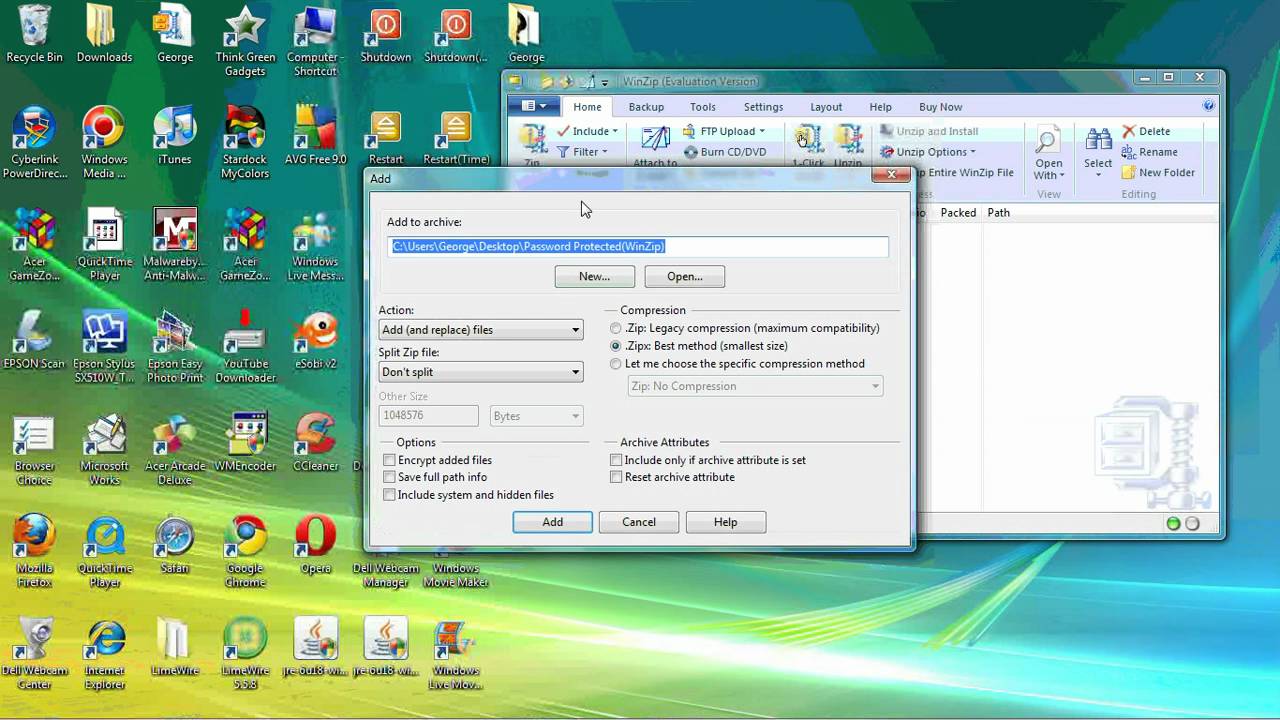Open the Action dropdown showing Add (and replace) files
The height and width of the screenshot is (720, 1280).
(x=480, y=330)
